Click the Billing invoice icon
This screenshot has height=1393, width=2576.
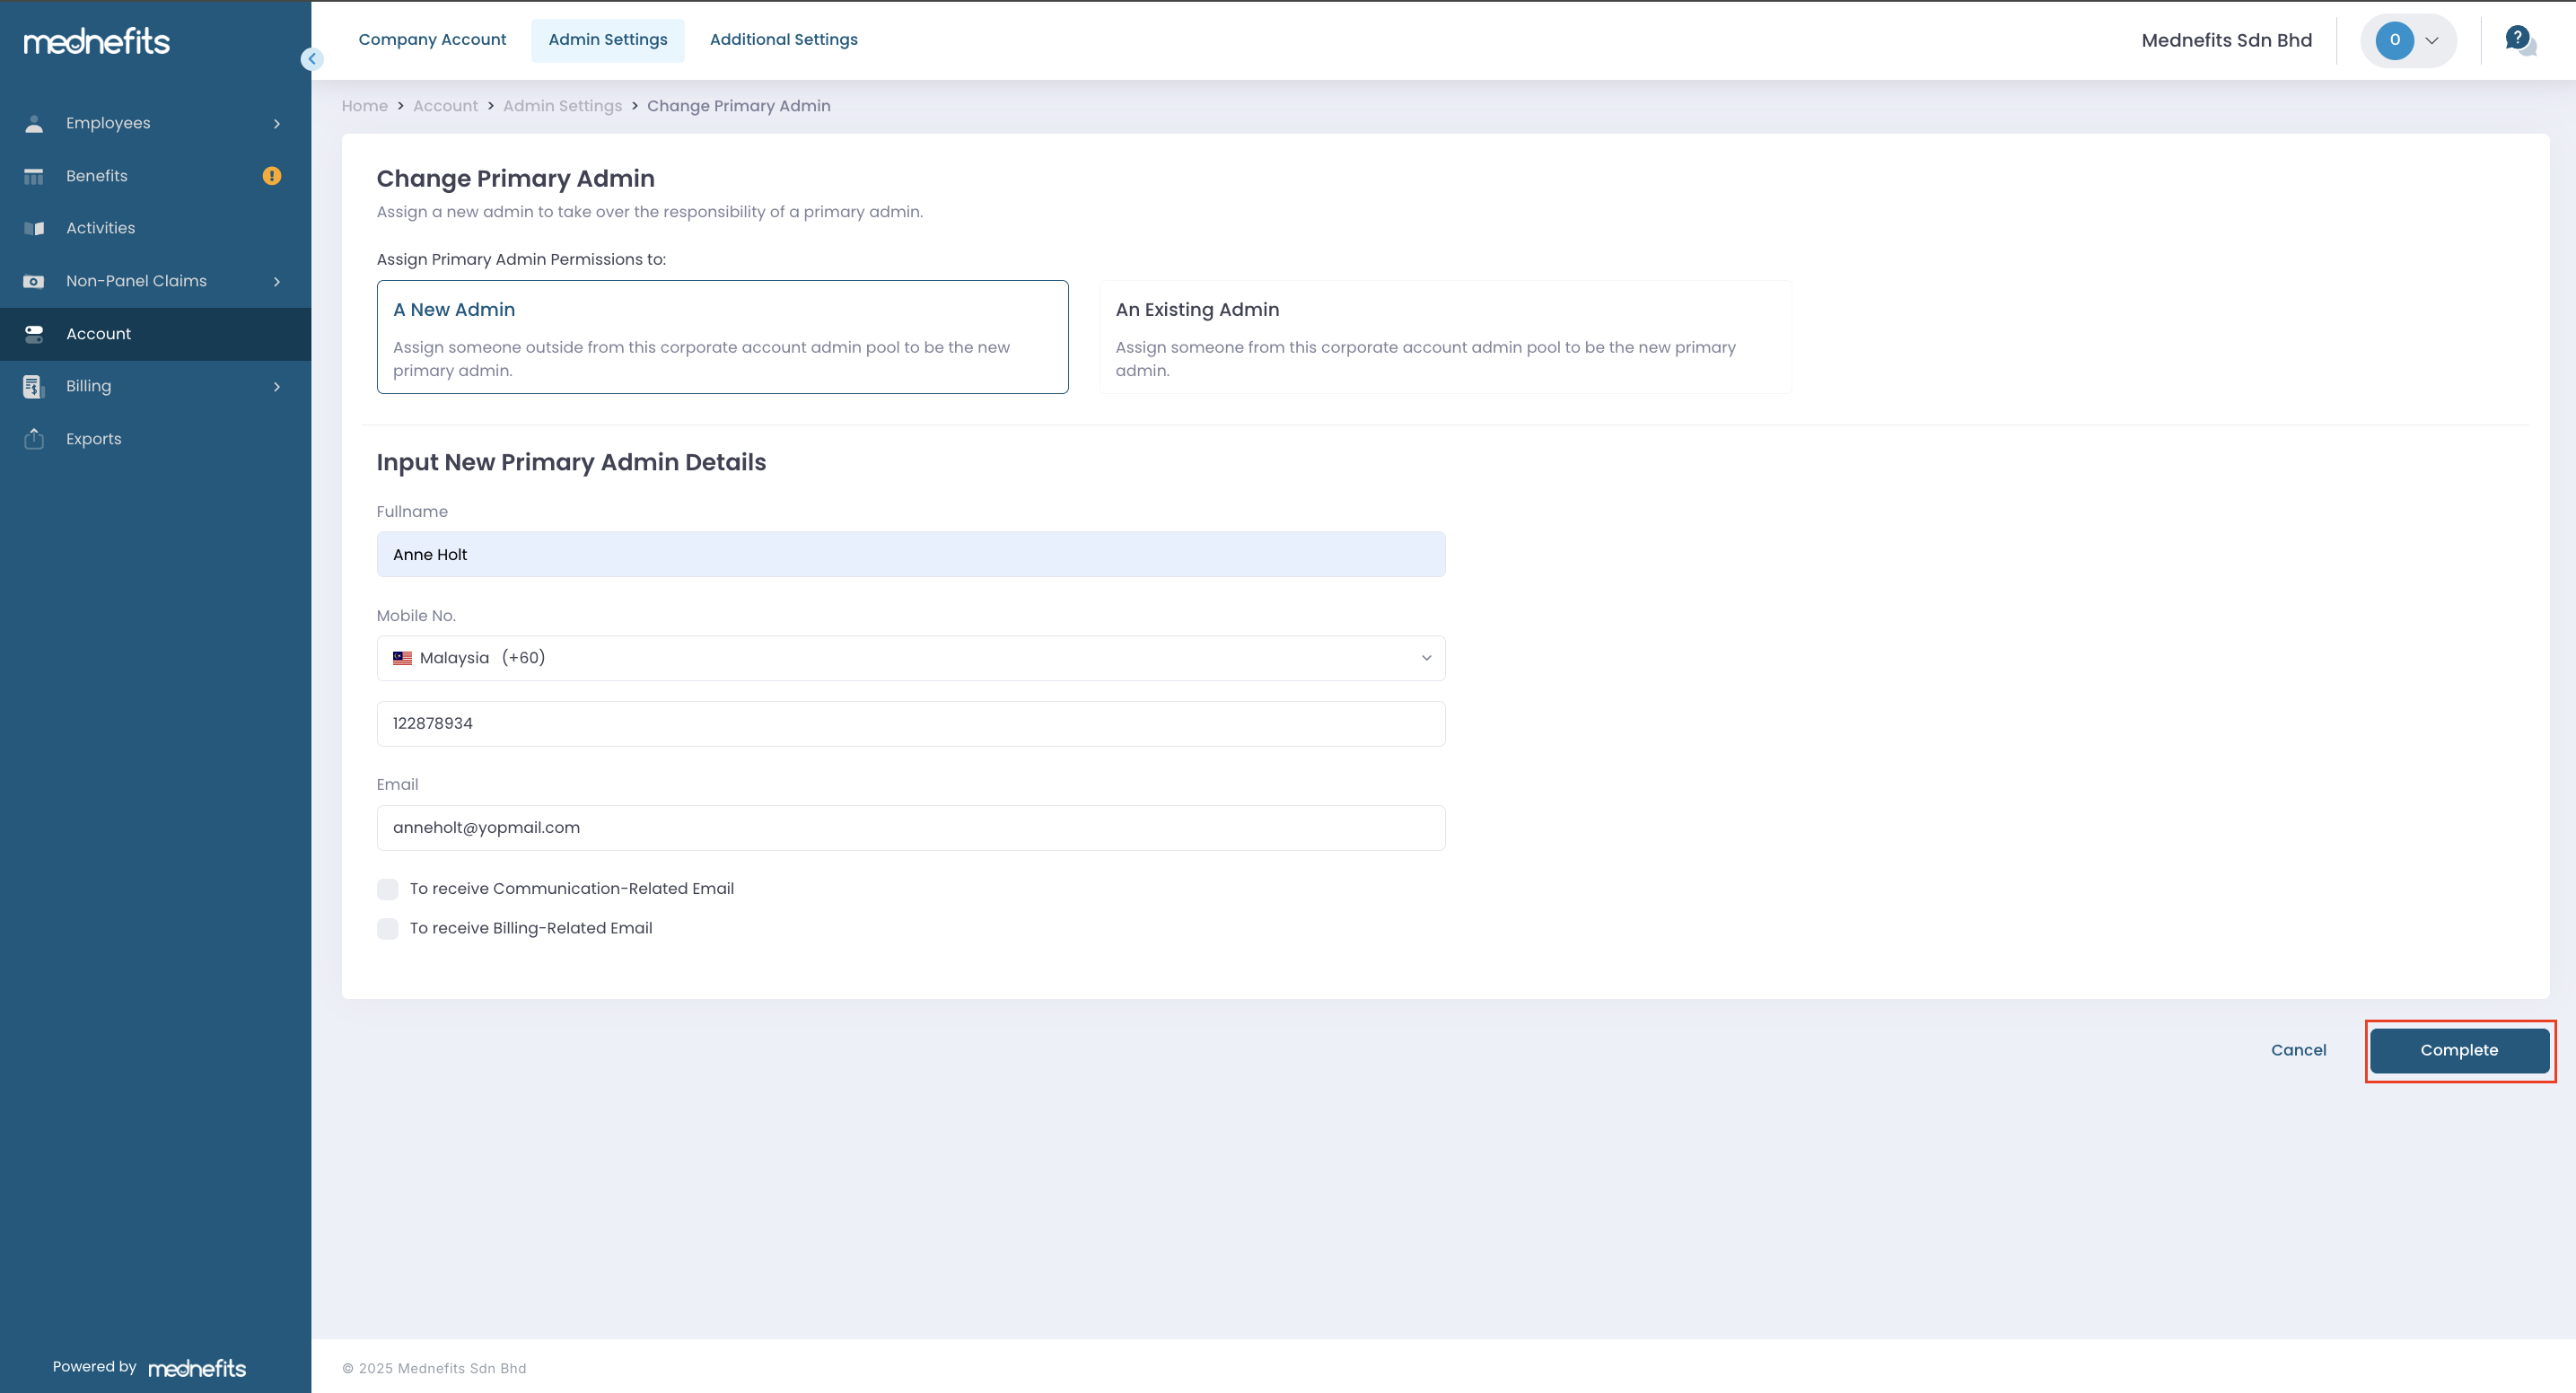click(x=34, y=386)
